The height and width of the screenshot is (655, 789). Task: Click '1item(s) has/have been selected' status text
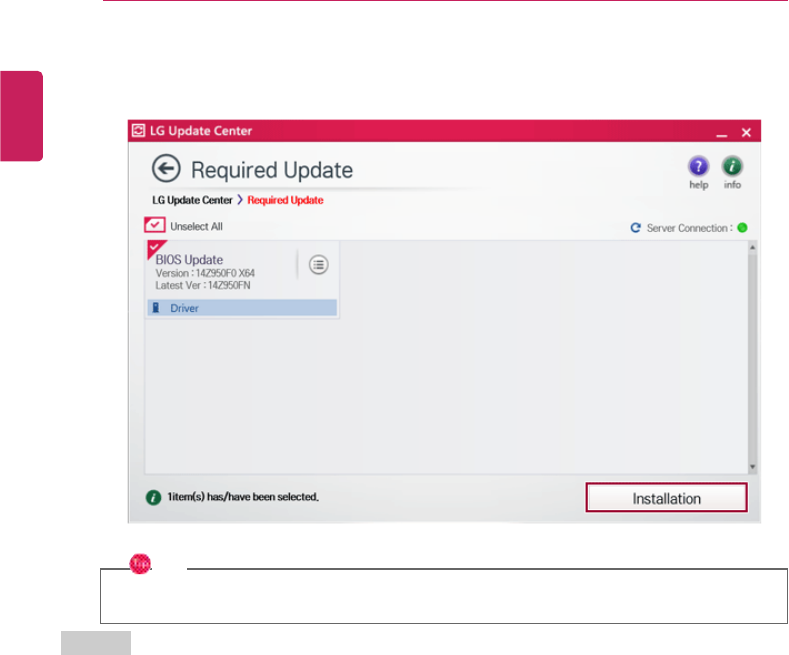[243, 497]
